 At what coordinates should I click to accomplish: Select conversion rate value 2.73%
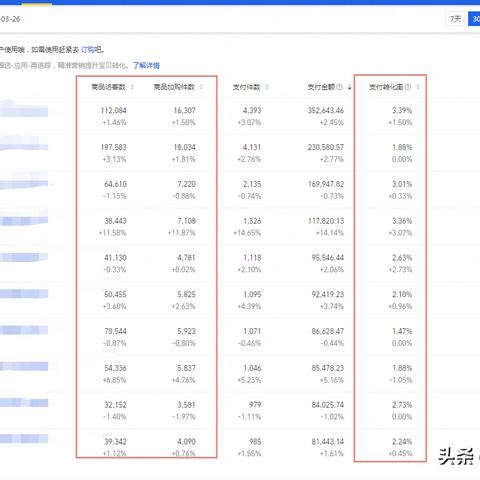pyautogui.click(x=402, y=405)
